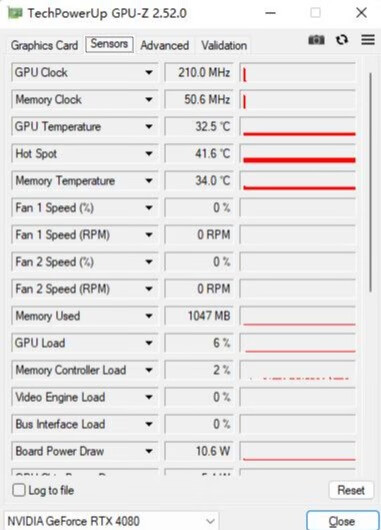The height and width of the screenshot is (530, 381).
Task: Click the refresh sensors icon
Action: click(x=342, y=40)
